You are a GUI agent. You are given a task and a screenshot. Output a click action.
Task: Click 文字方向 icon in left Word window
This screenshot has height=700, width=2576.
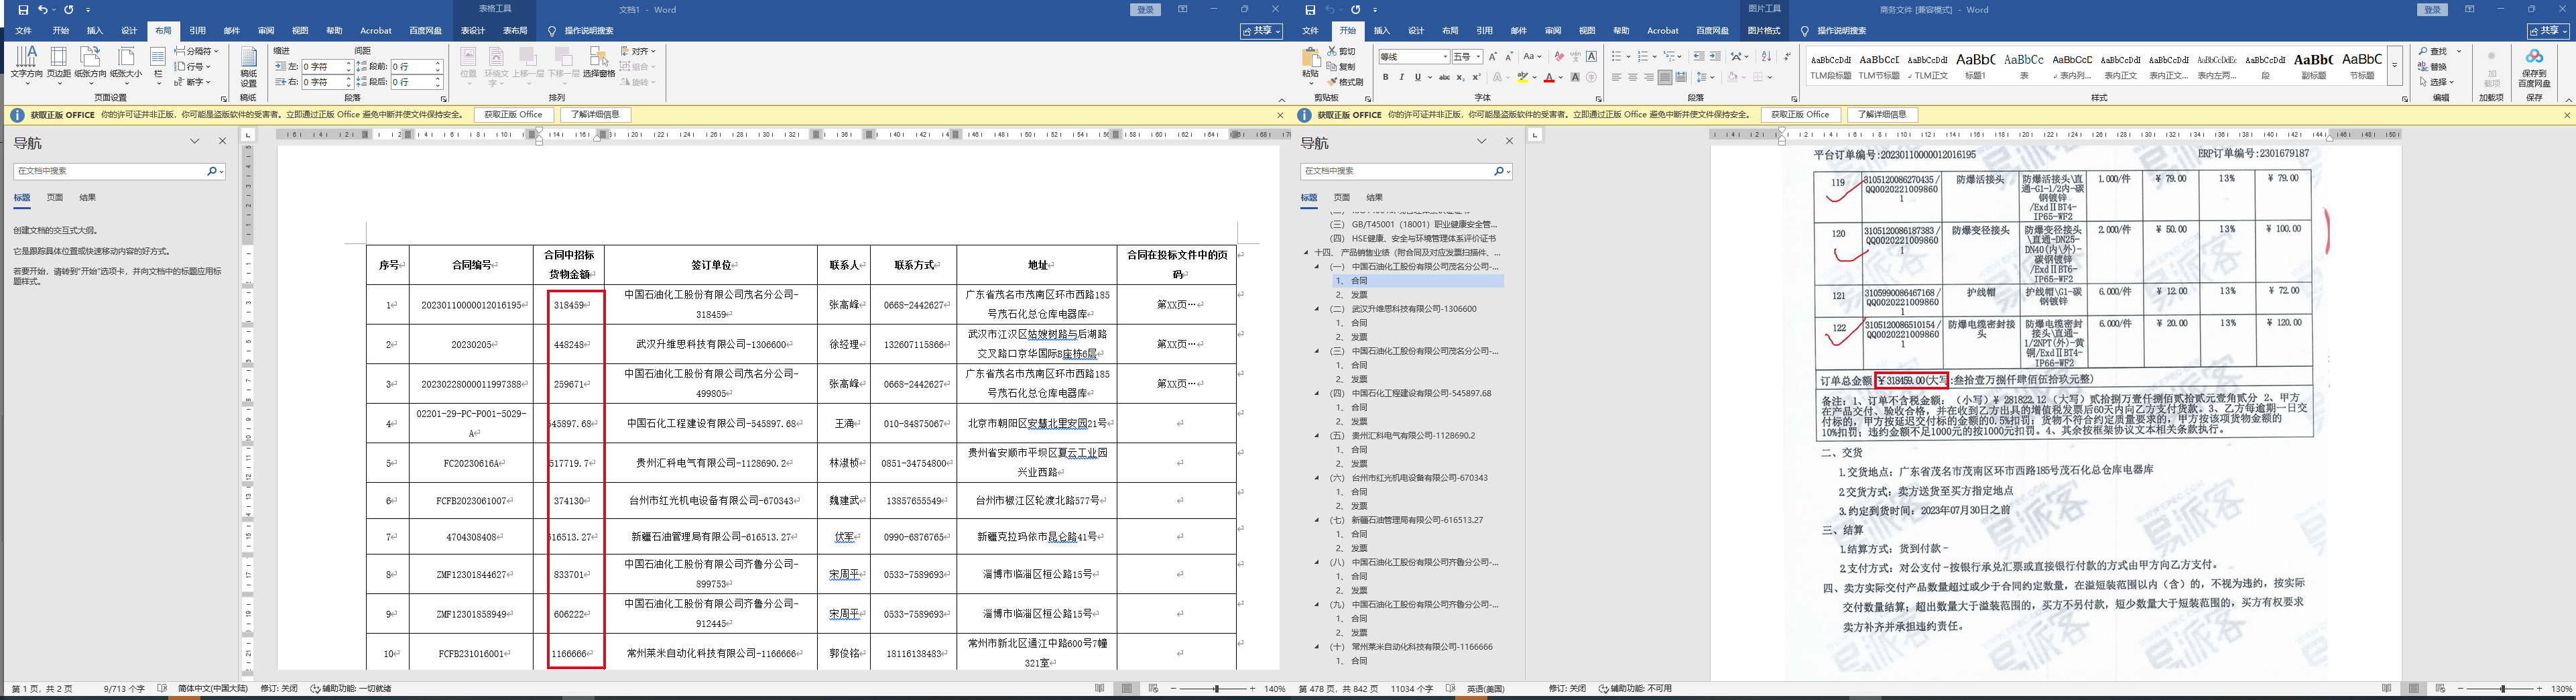(x=26, y=61)
